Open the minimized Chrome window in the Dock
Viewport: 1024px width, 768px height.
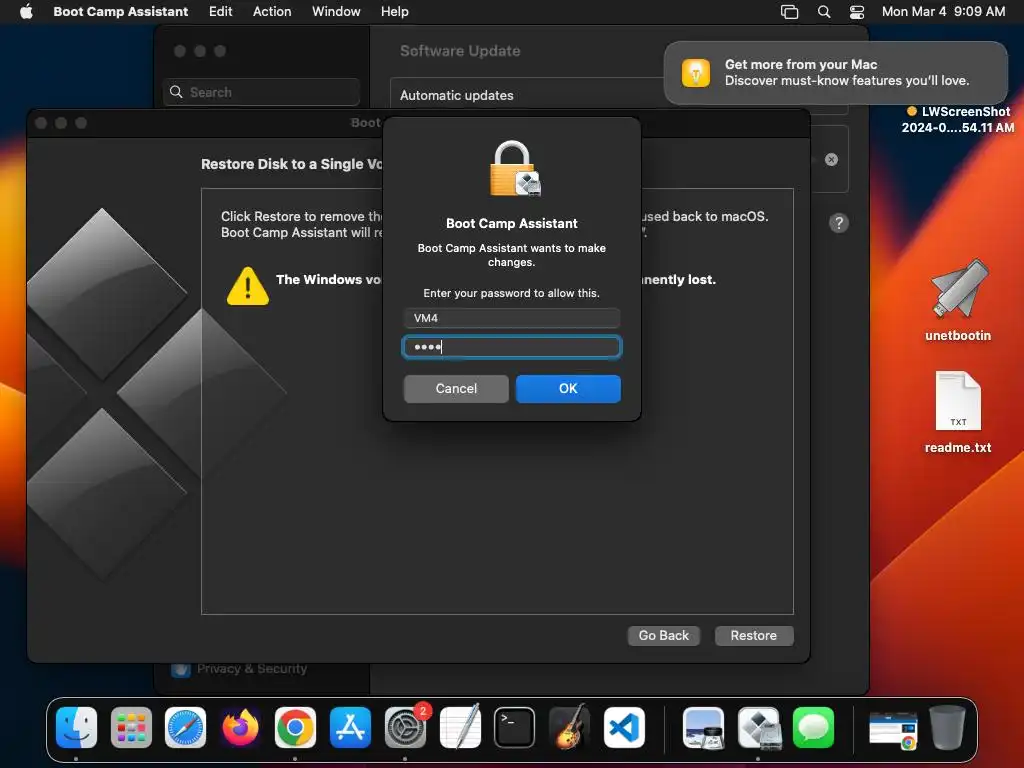point(893,729)
